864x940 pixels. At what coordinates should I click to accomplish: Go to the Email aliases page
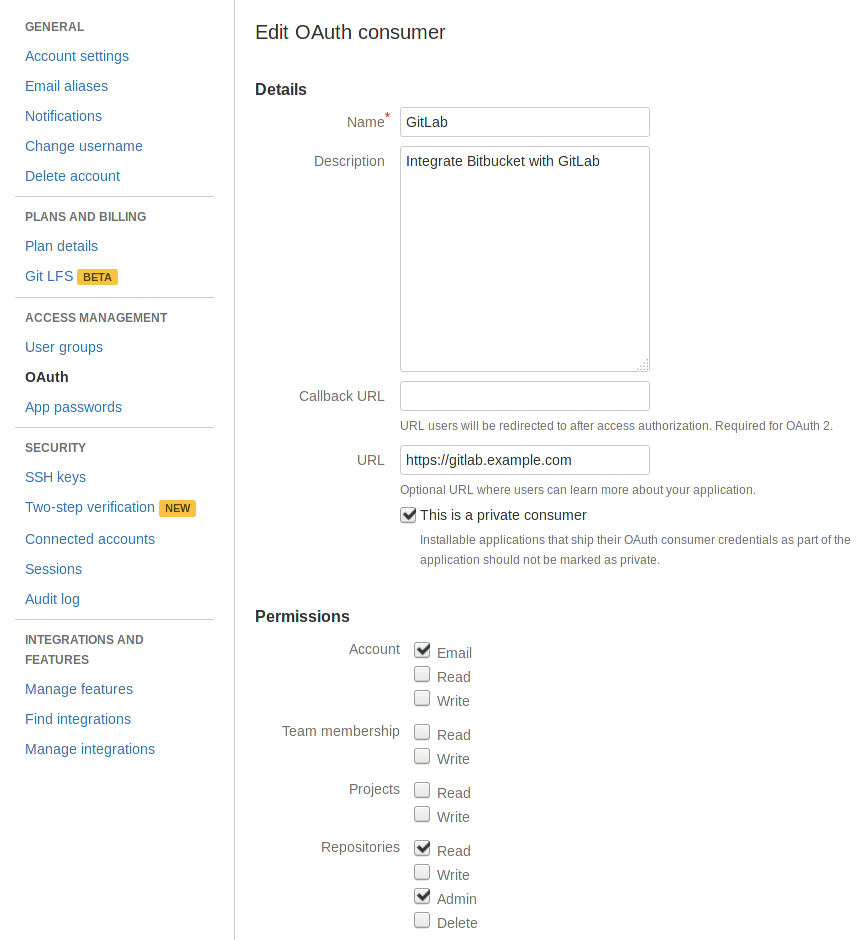66,86
